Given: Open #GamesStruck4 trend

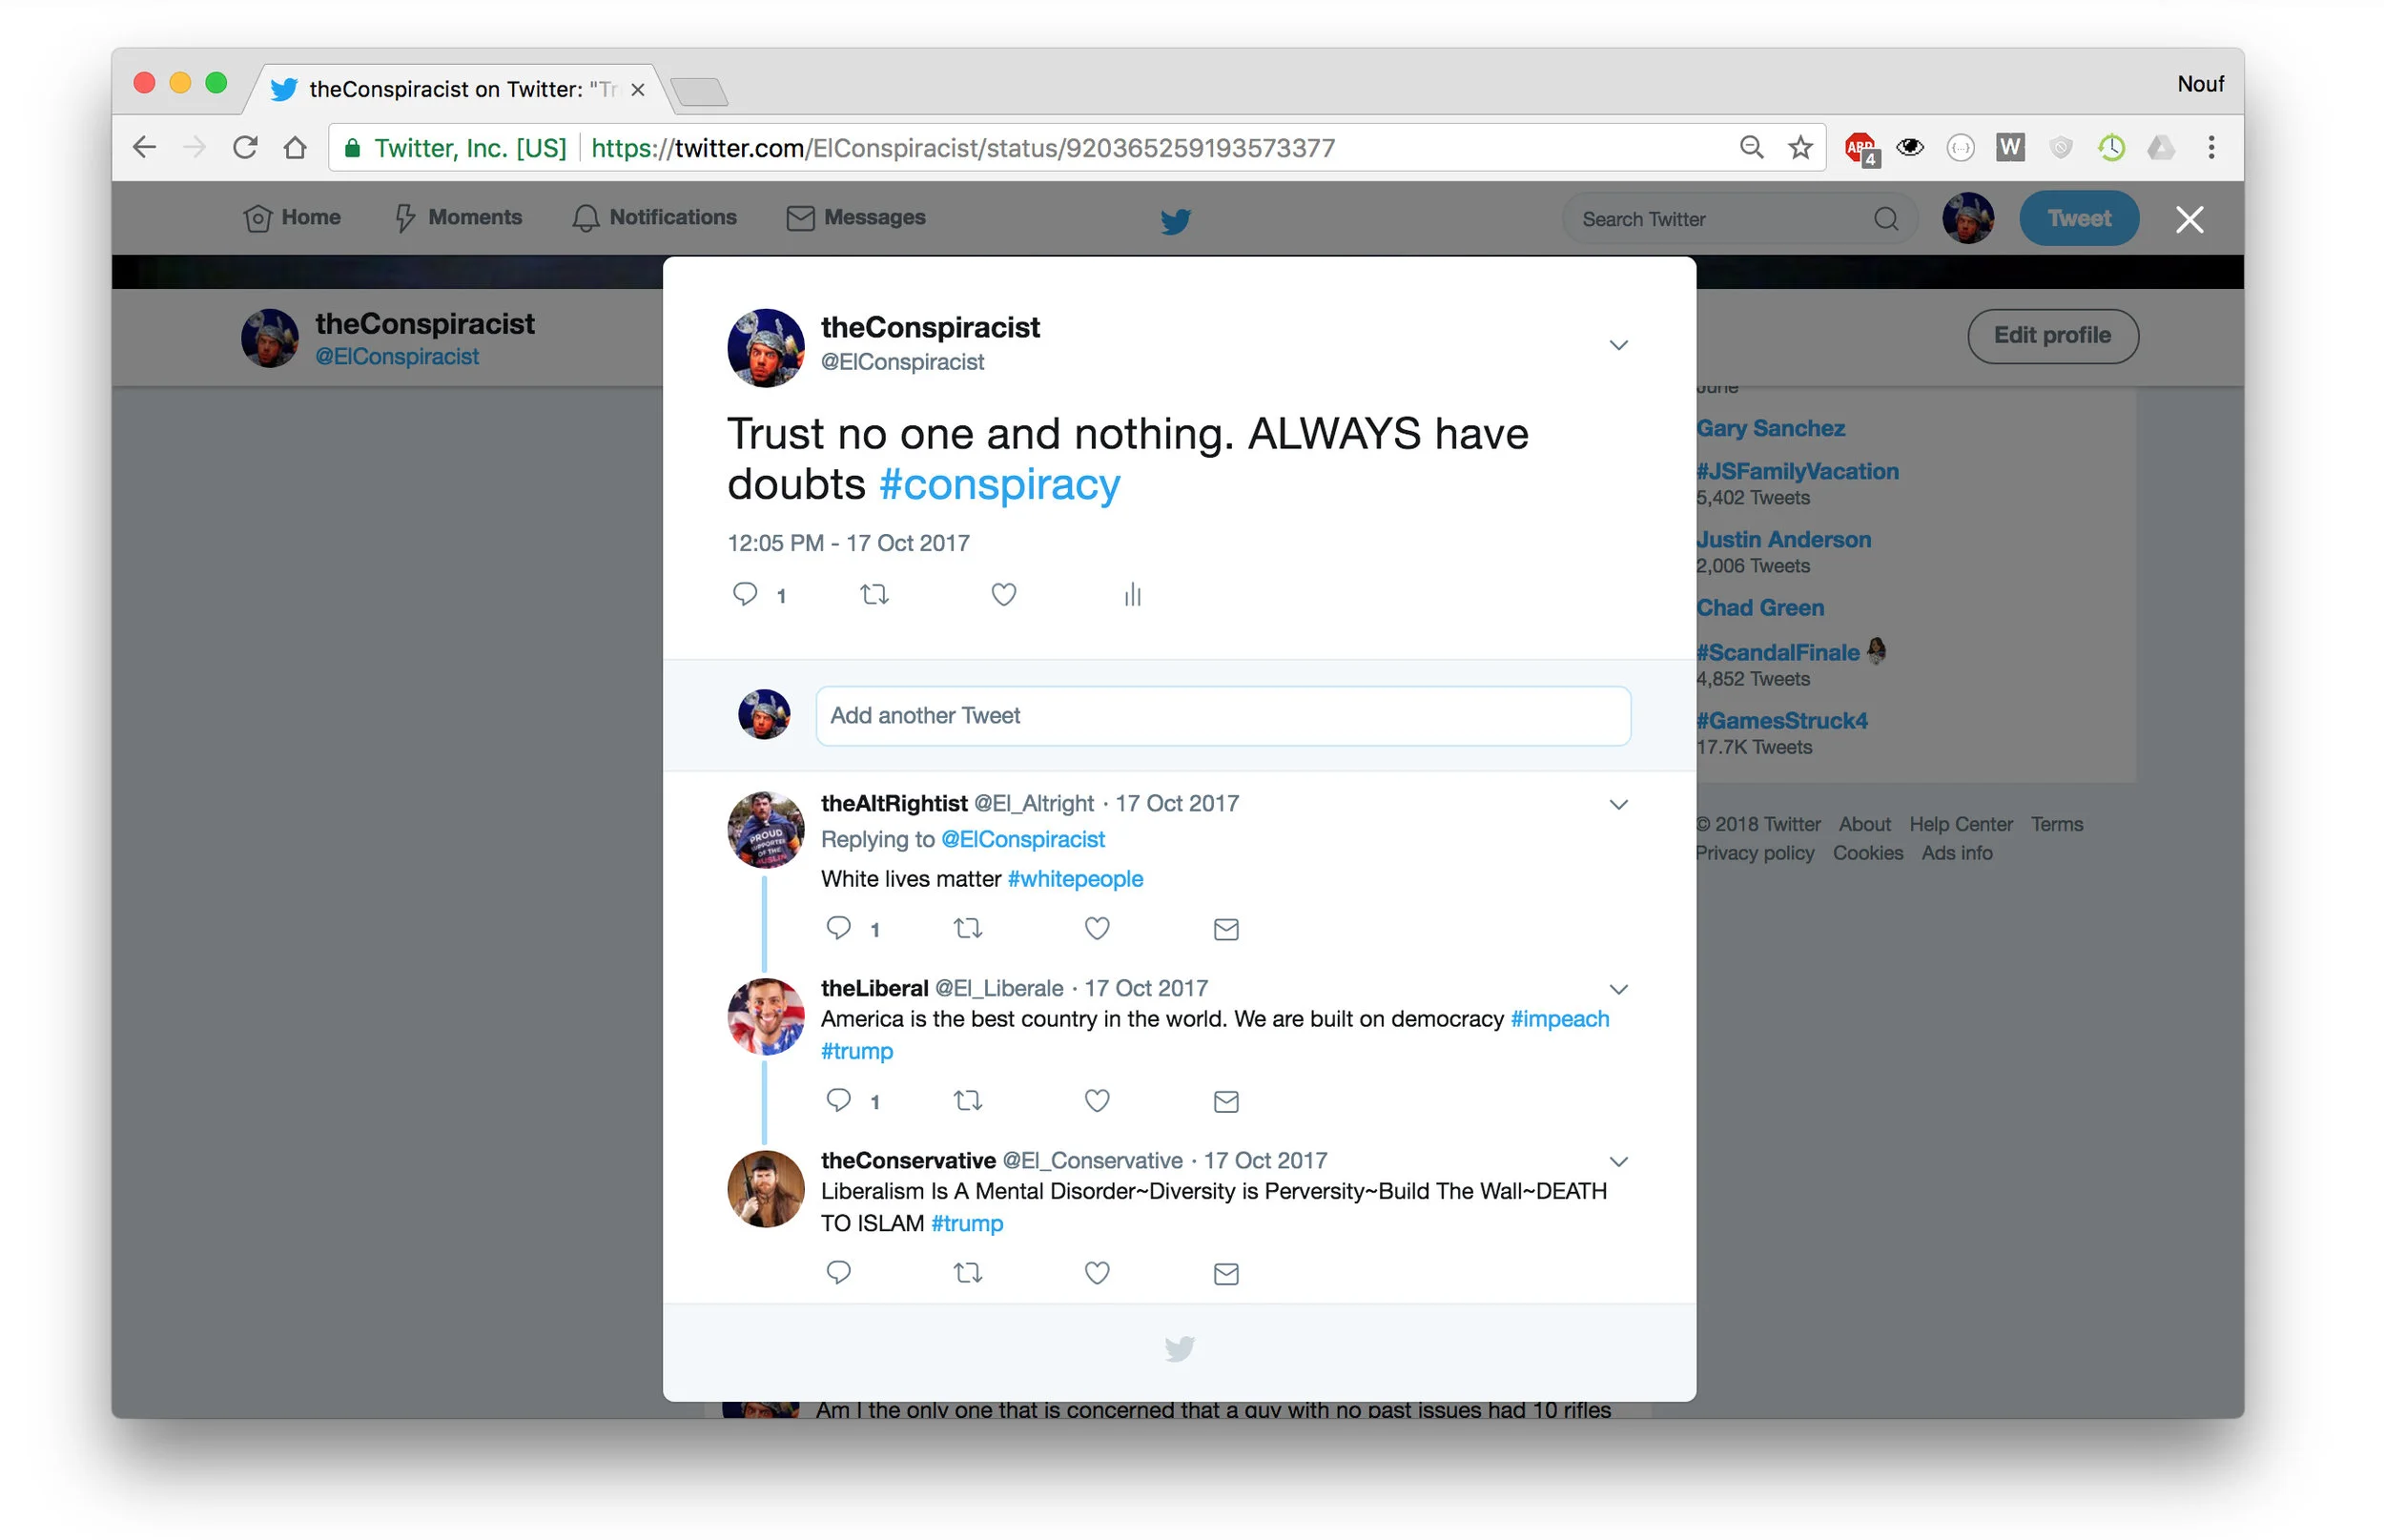Looking at the screenshot, I should point(1782,721).
